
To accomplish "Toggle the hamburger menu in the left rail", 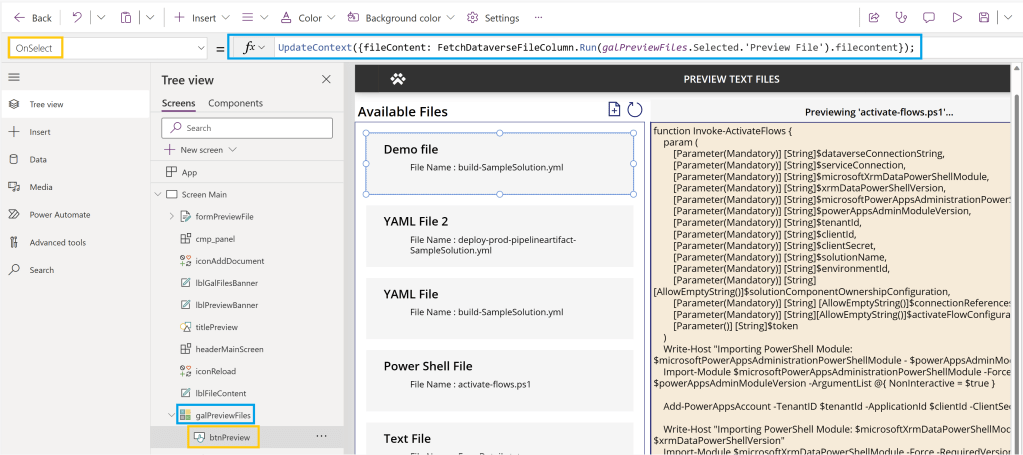I will (14, 77).
